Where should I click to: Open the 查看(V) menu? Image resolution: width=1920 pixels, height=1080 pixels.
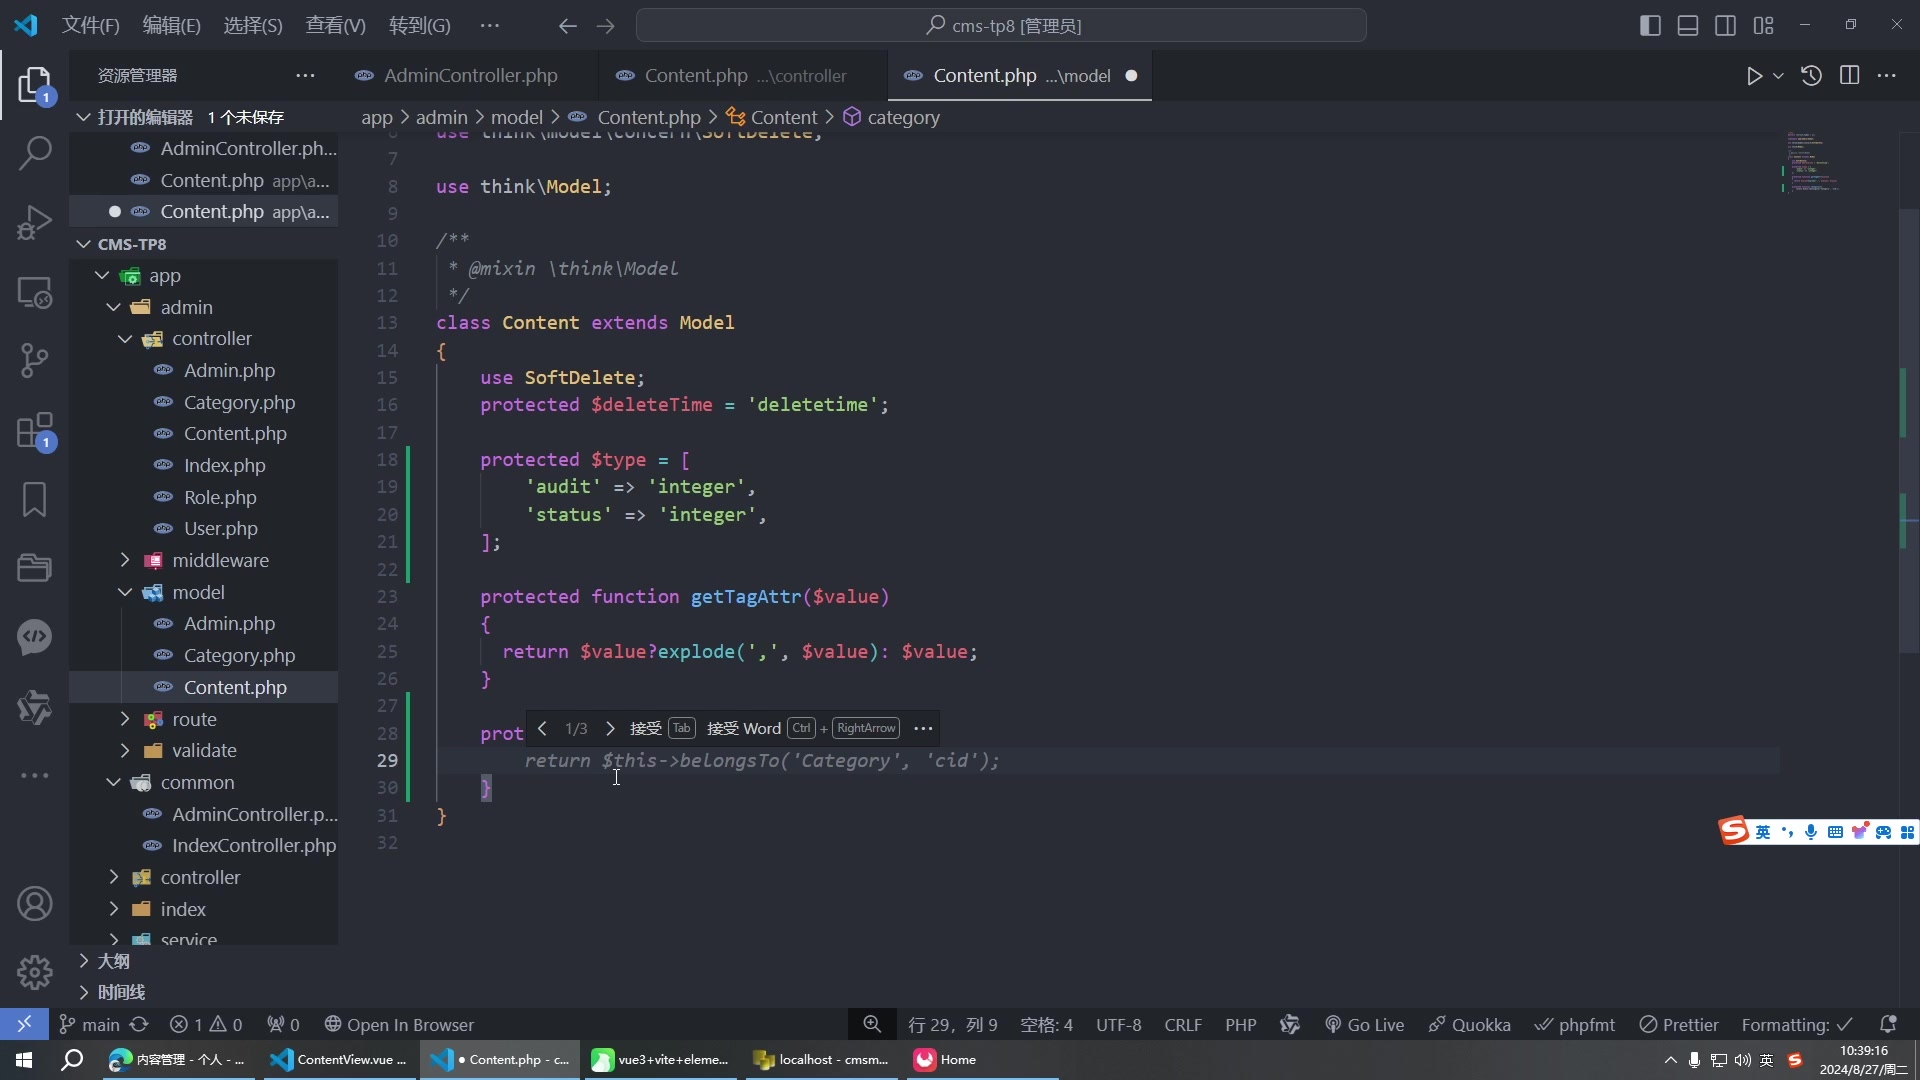(335, 26)
